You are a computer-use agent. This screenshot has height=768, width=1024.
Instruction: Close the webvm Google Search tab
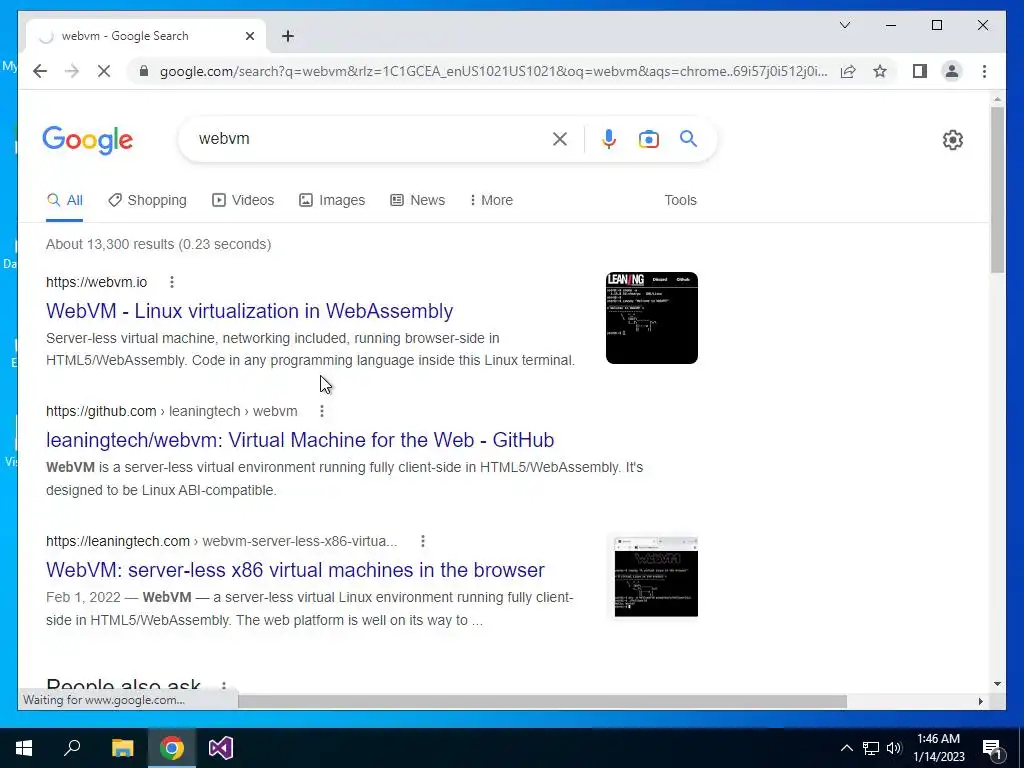249,36
